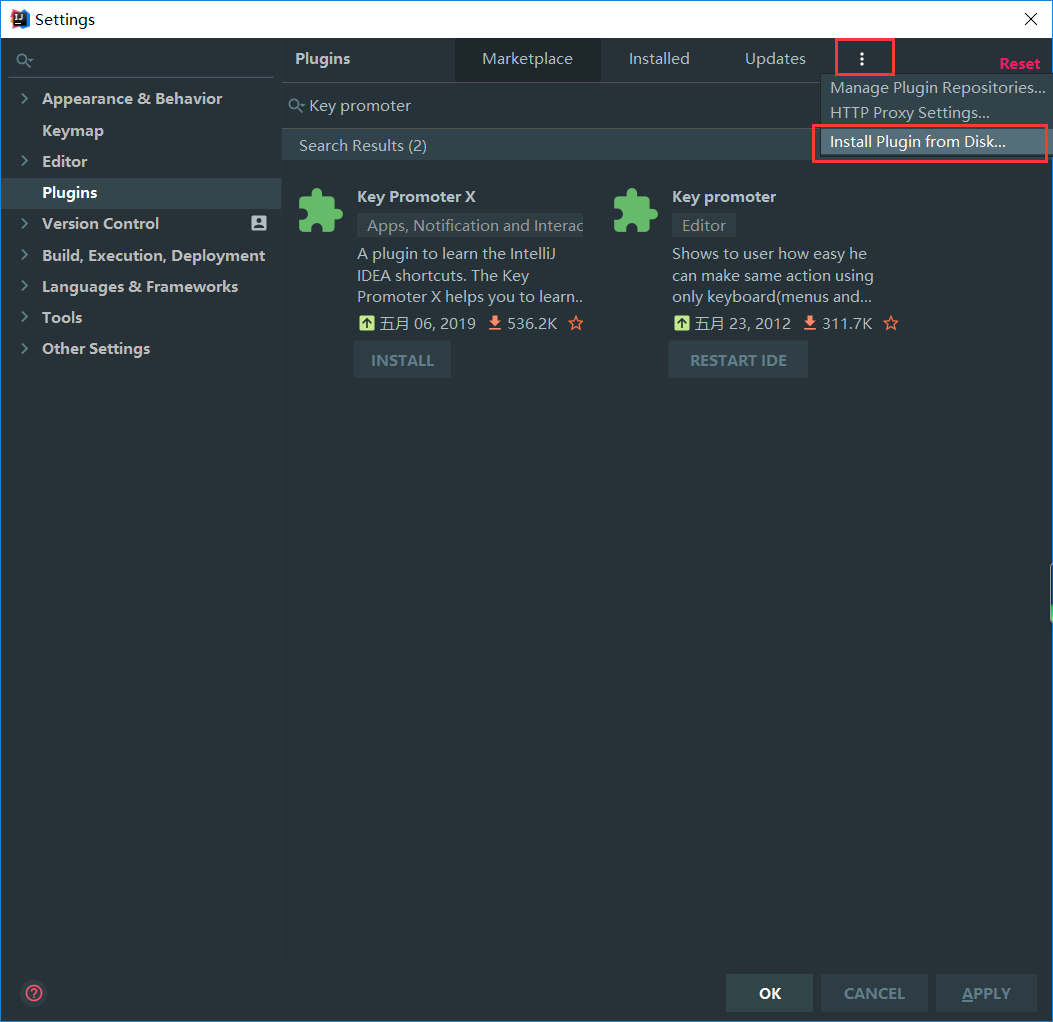Select Version Control in settings tree
Viewport: 1053px width, 1022px height.
pos(101,224)
